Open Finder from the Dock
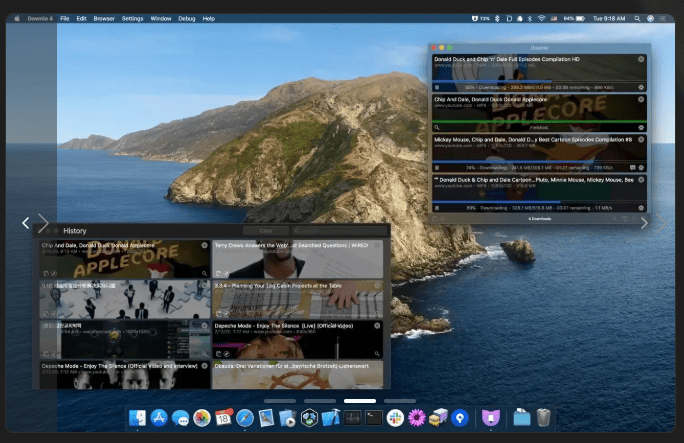 coord(137,418)
